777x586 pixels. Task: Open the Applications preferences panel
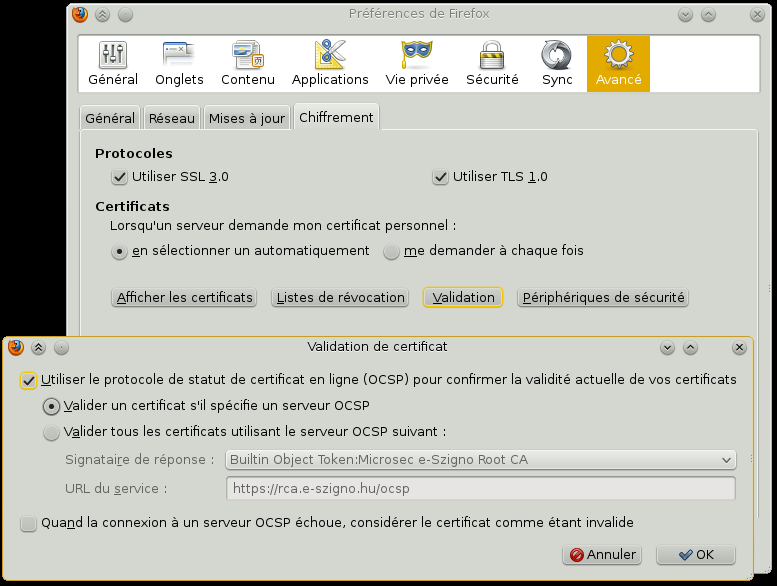point(330,64)
